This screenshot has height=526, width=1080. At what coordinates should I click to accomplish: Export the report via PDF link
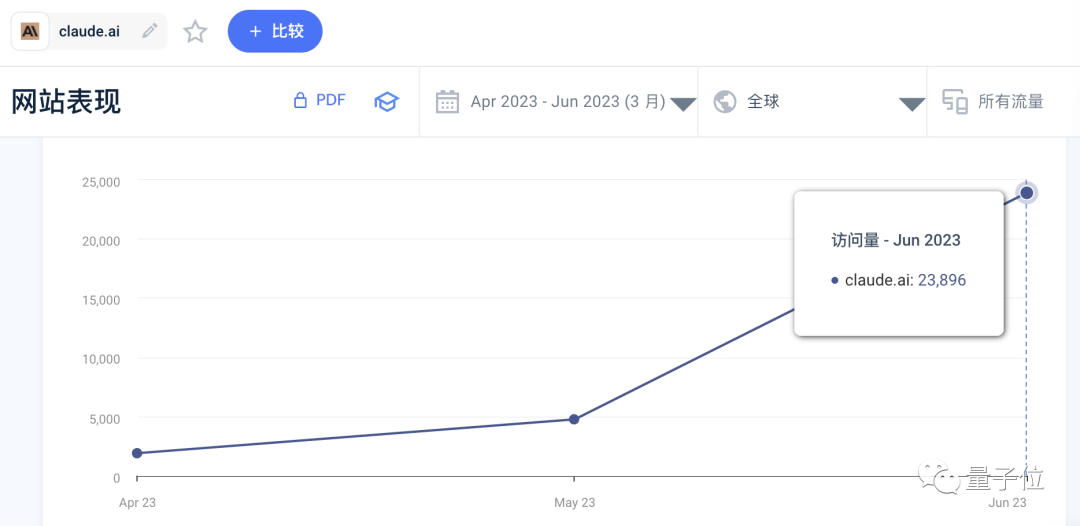(x=331, y=101)
